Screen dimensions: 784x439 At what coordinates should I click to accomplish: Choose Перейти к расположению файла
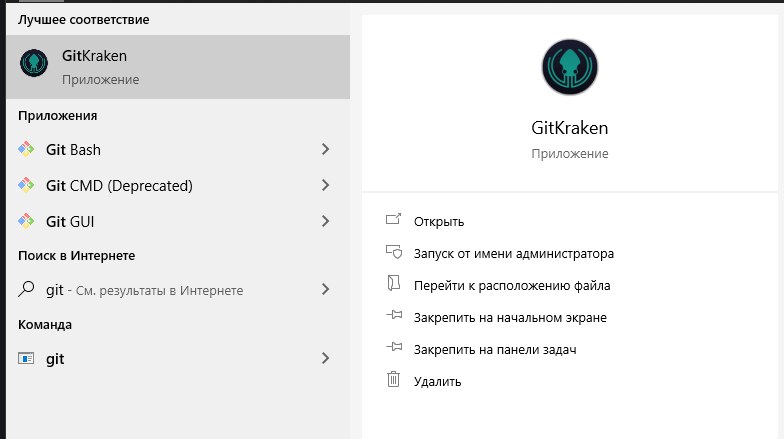512,286
